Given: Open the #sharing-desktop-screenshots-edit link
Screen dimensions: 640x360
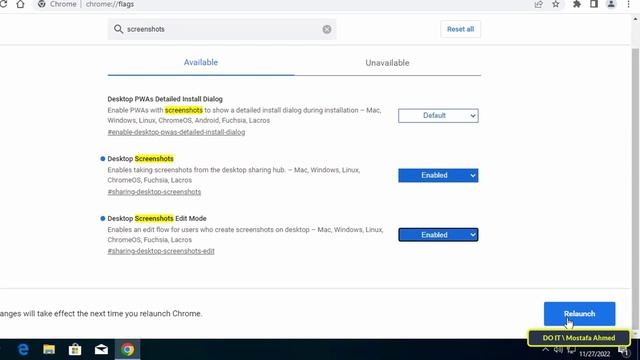Looking at the screenshot, I should click(161, 251).
